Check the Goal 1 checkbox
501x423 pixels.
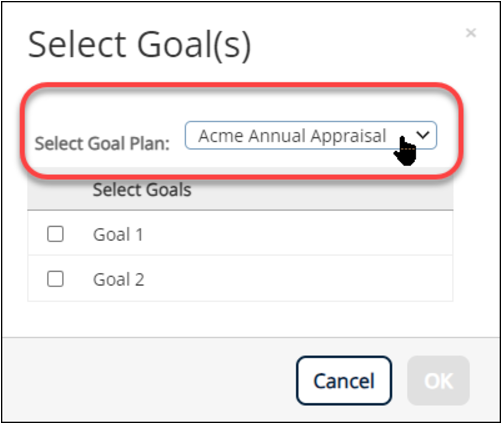tap(55, 234)
